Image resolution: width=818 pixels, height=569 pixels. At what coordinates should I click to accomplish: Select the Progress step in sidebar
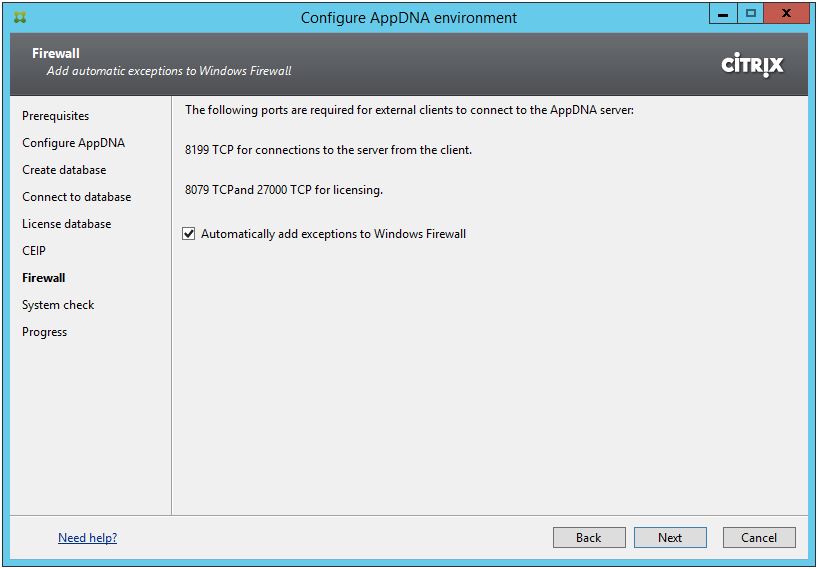(x=44, y=332)
